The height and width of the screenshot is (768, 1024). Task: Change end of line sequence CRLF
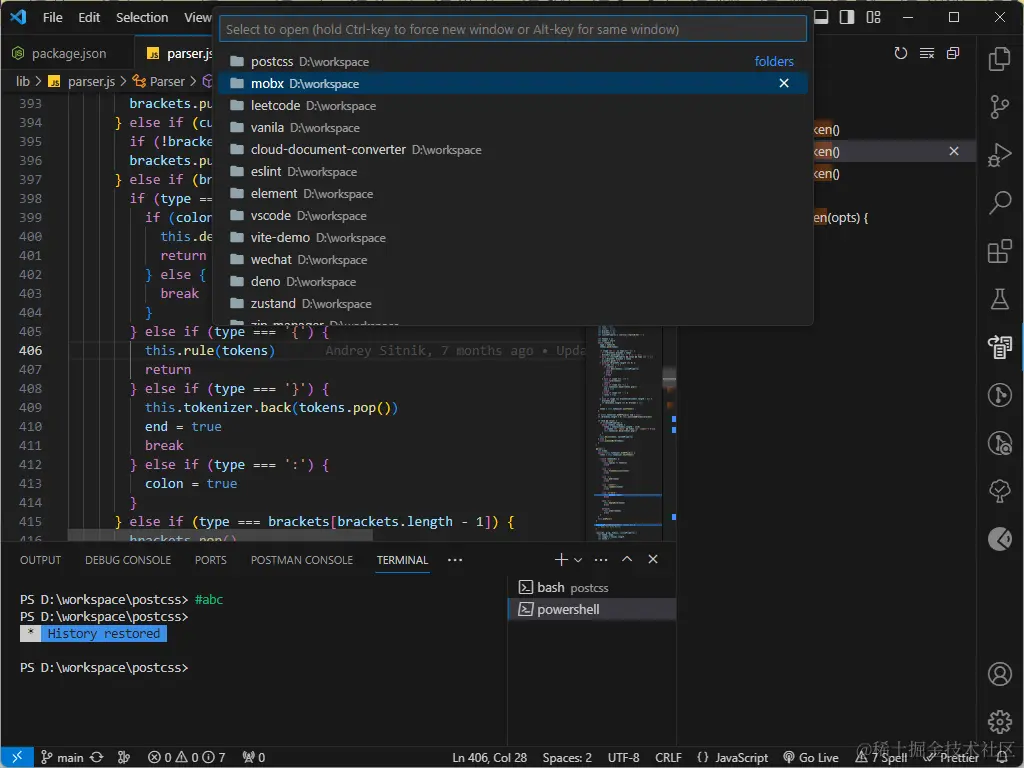pos(668,757)
